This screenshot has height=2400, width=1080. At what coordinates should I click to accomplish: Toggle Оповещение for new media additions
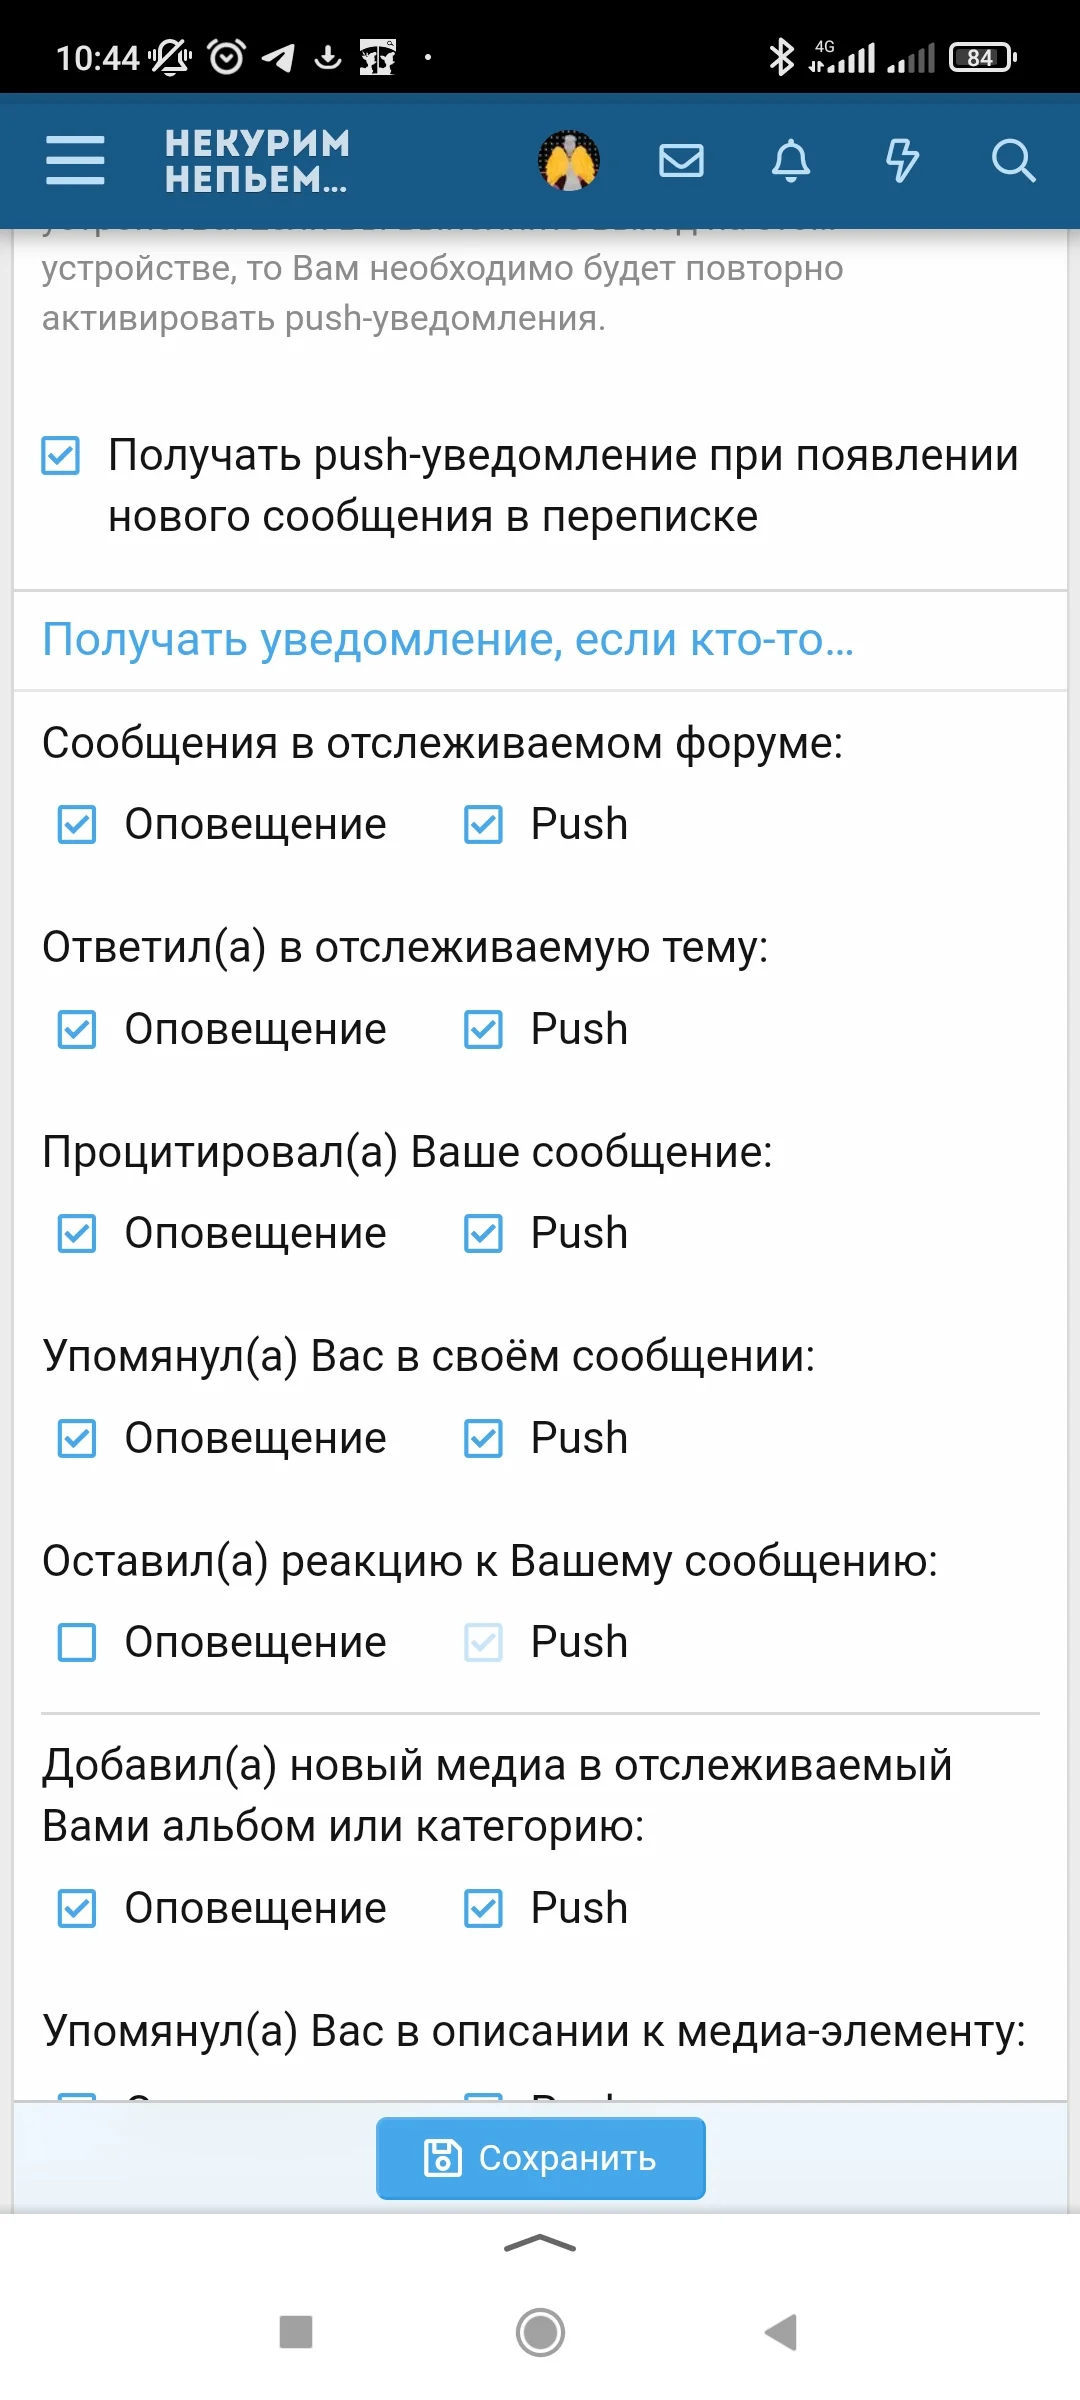pyautogui.click(x=76, y=1906)
